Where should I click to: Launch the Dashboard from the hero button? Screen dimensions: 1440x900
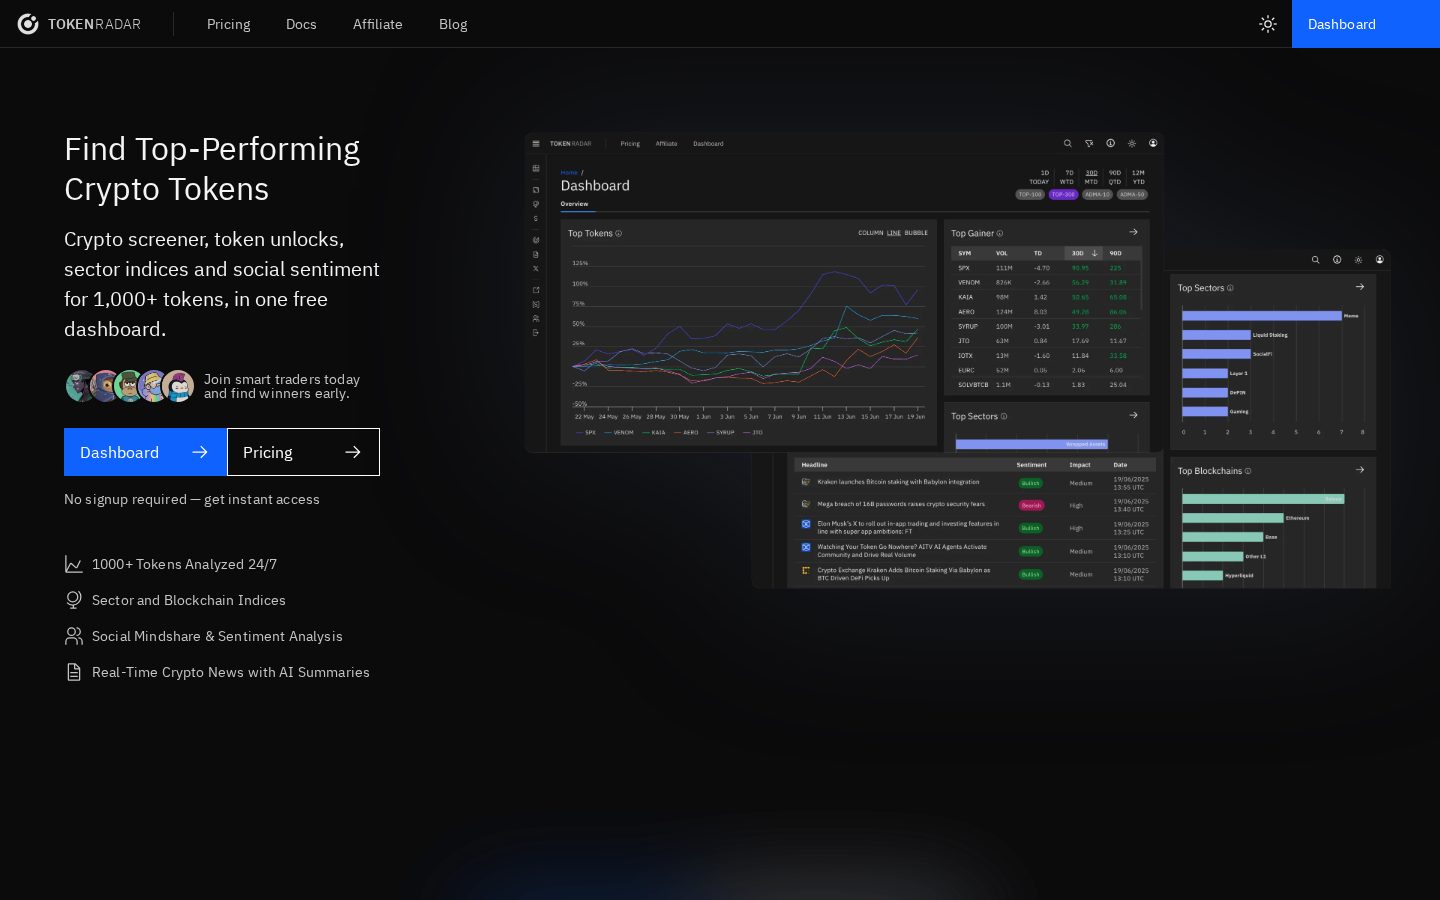145,452
